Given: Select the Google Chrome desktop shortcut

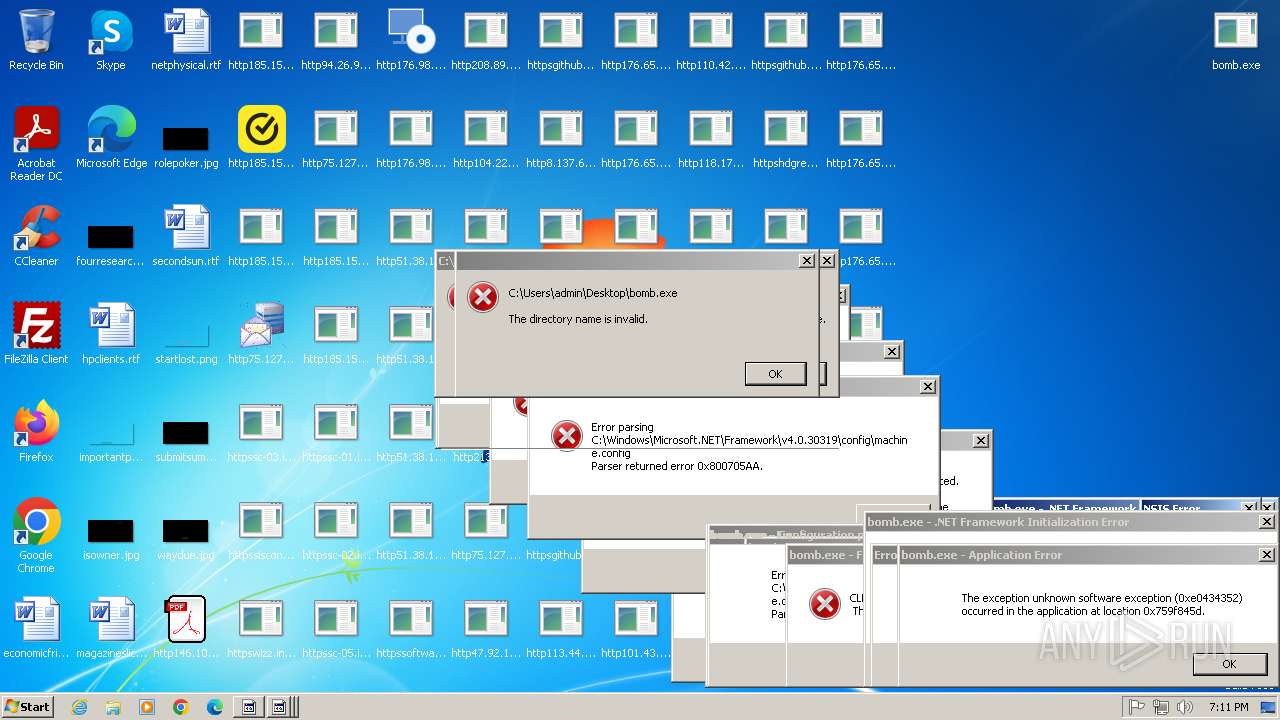Looking at the screenshot, I should pos(36,536).
